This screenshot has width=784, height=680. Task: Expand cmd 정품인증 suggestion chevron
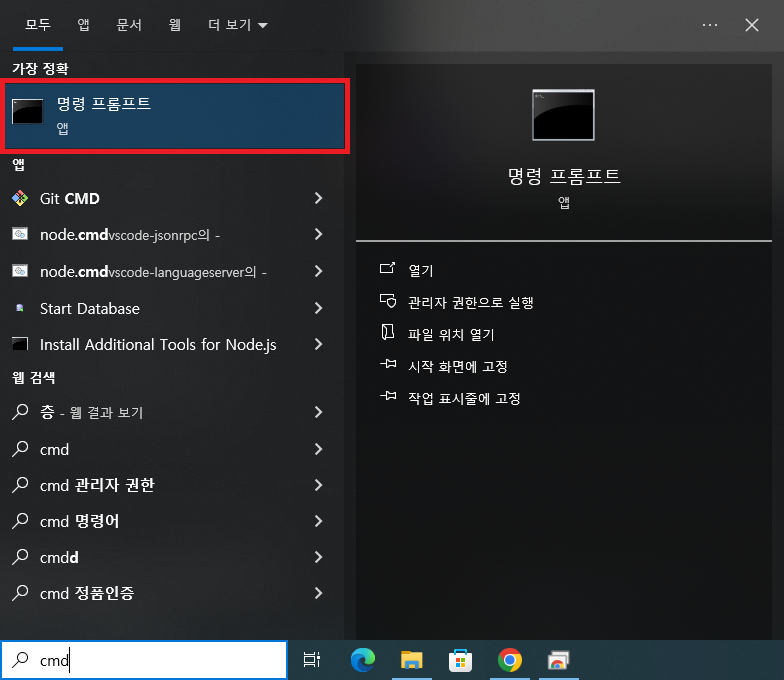tap(318, 593)
